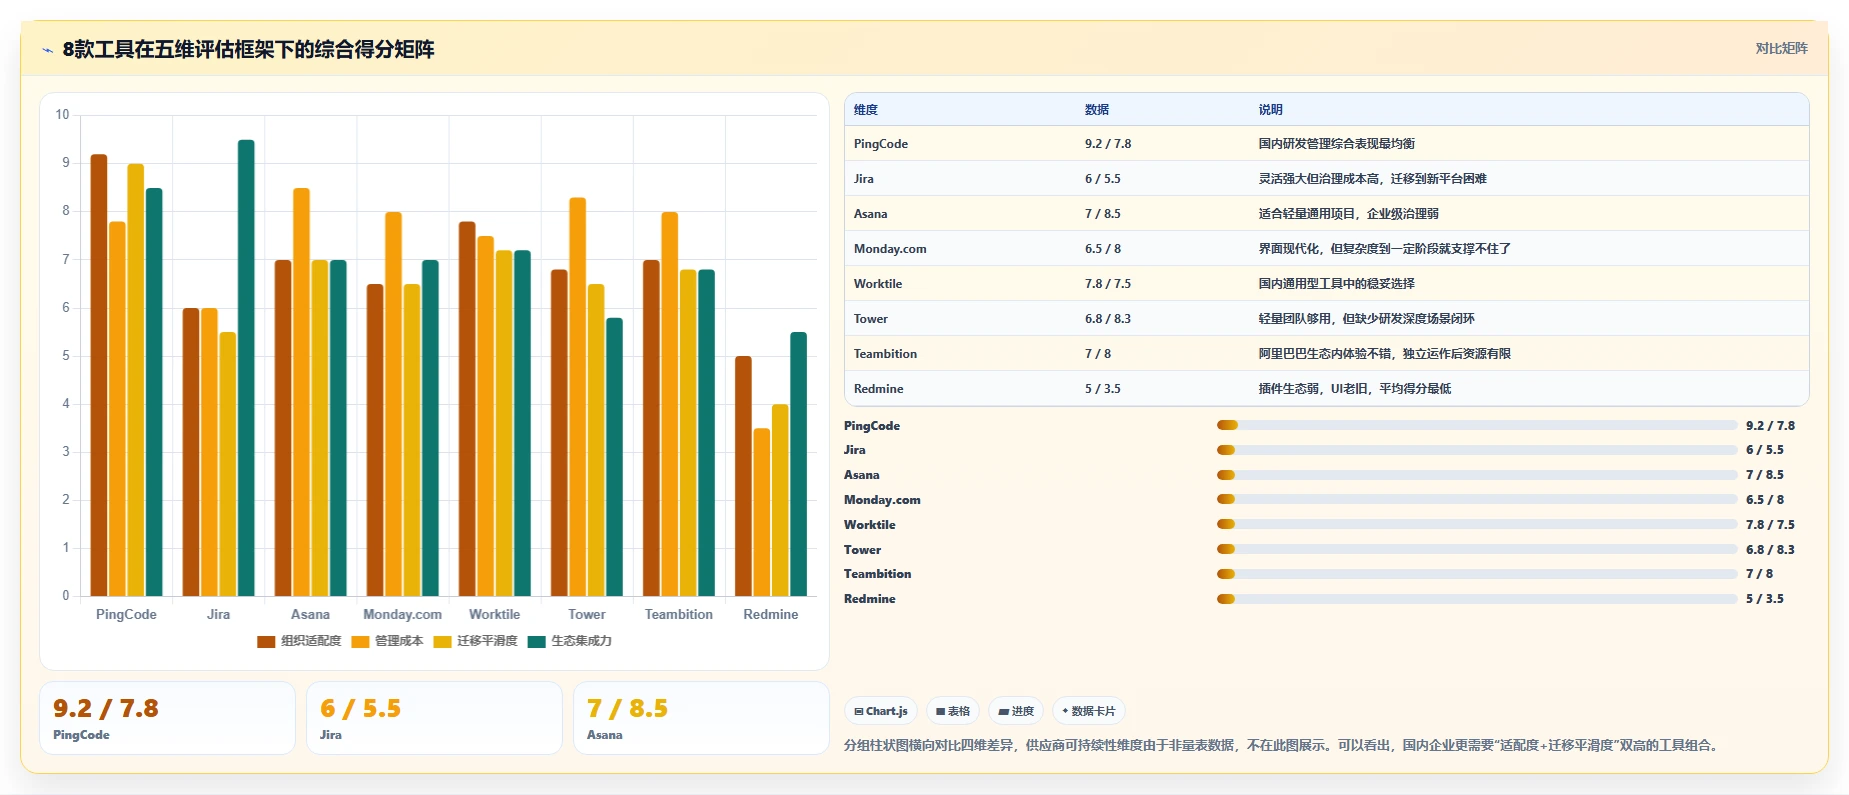The width and height of the screenshot is (1849, 795).
Task: Click the Monday.com progress bar
Action: [x=1477, y=499]
